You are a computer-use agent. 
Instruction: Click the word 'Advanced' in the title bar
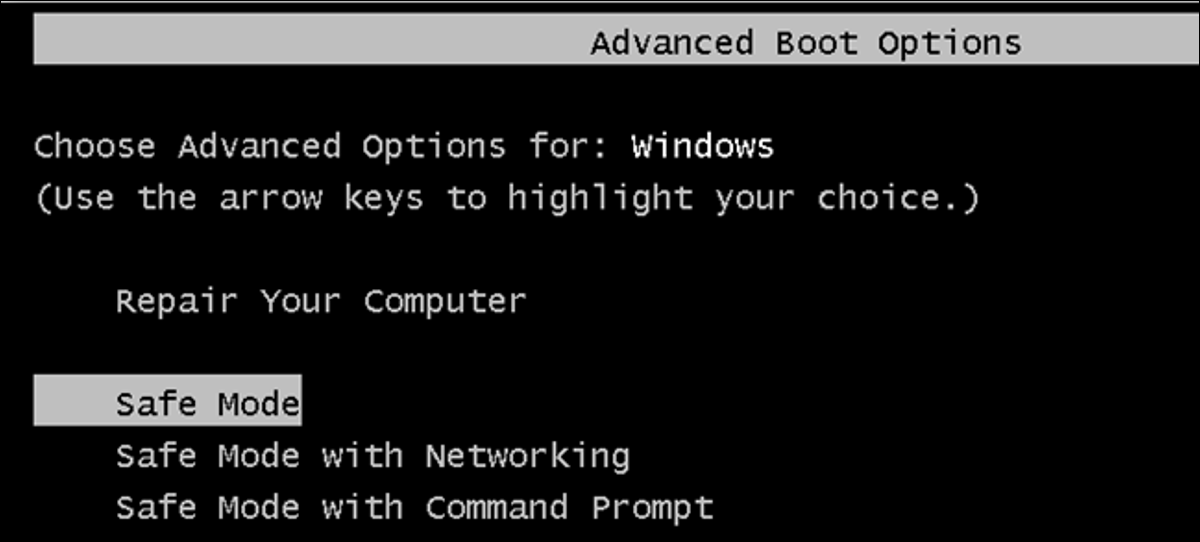tap(671, 43)
